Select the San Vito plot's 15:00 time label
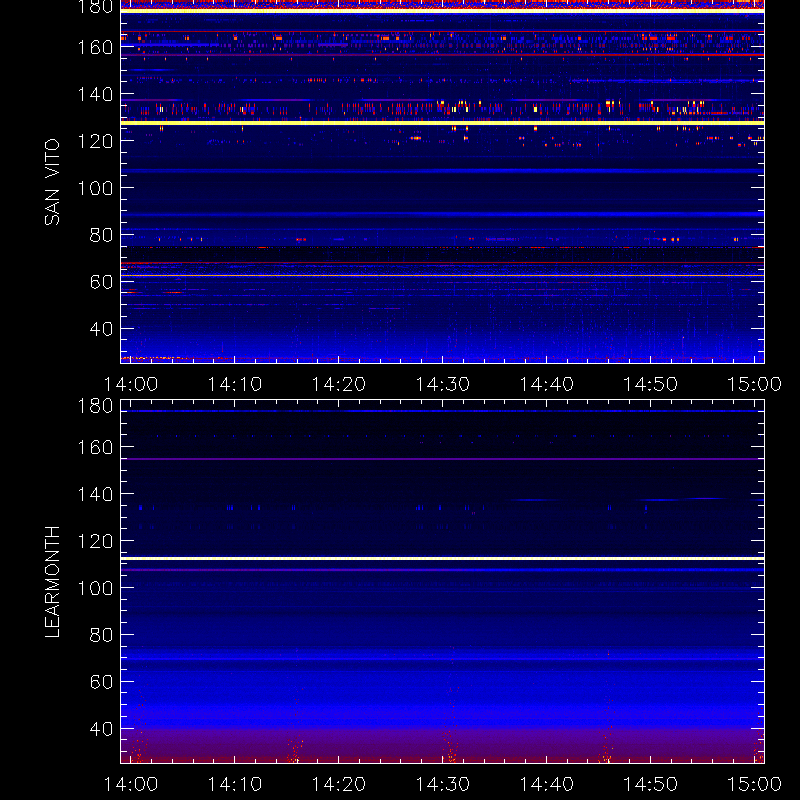This screenshot has width=800, height=800. pyautogui.click(x=754, y=384)
